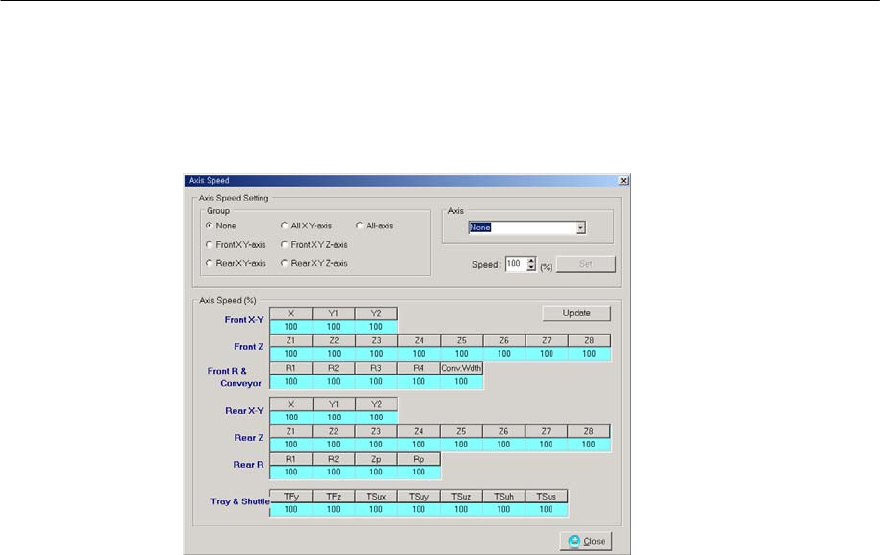The width and height of the screenshot is (880, 555).
Task: Click the Conv.Wdth header cell
Action: click(x=461, y=368)
